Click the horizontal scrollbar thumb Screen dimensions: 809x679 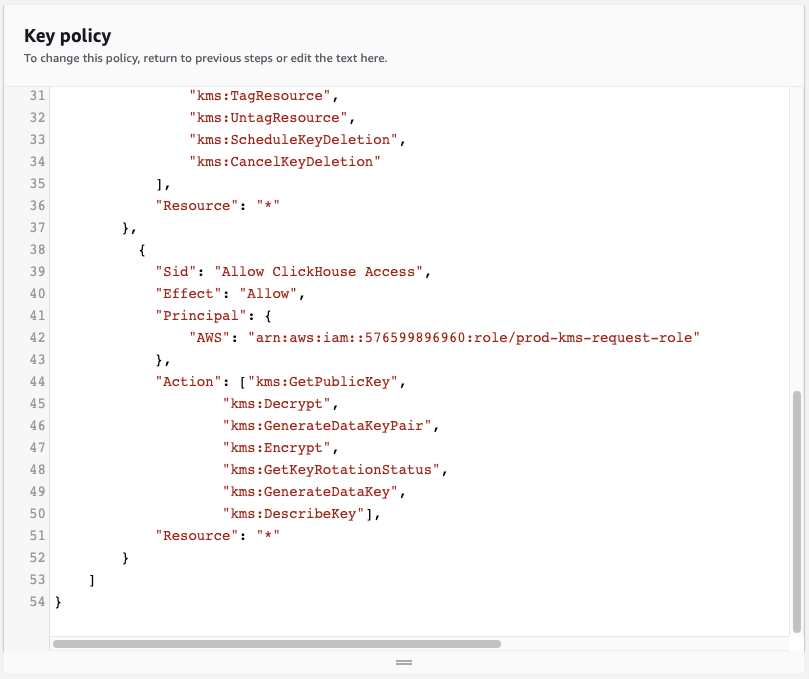tap(276, 644)
